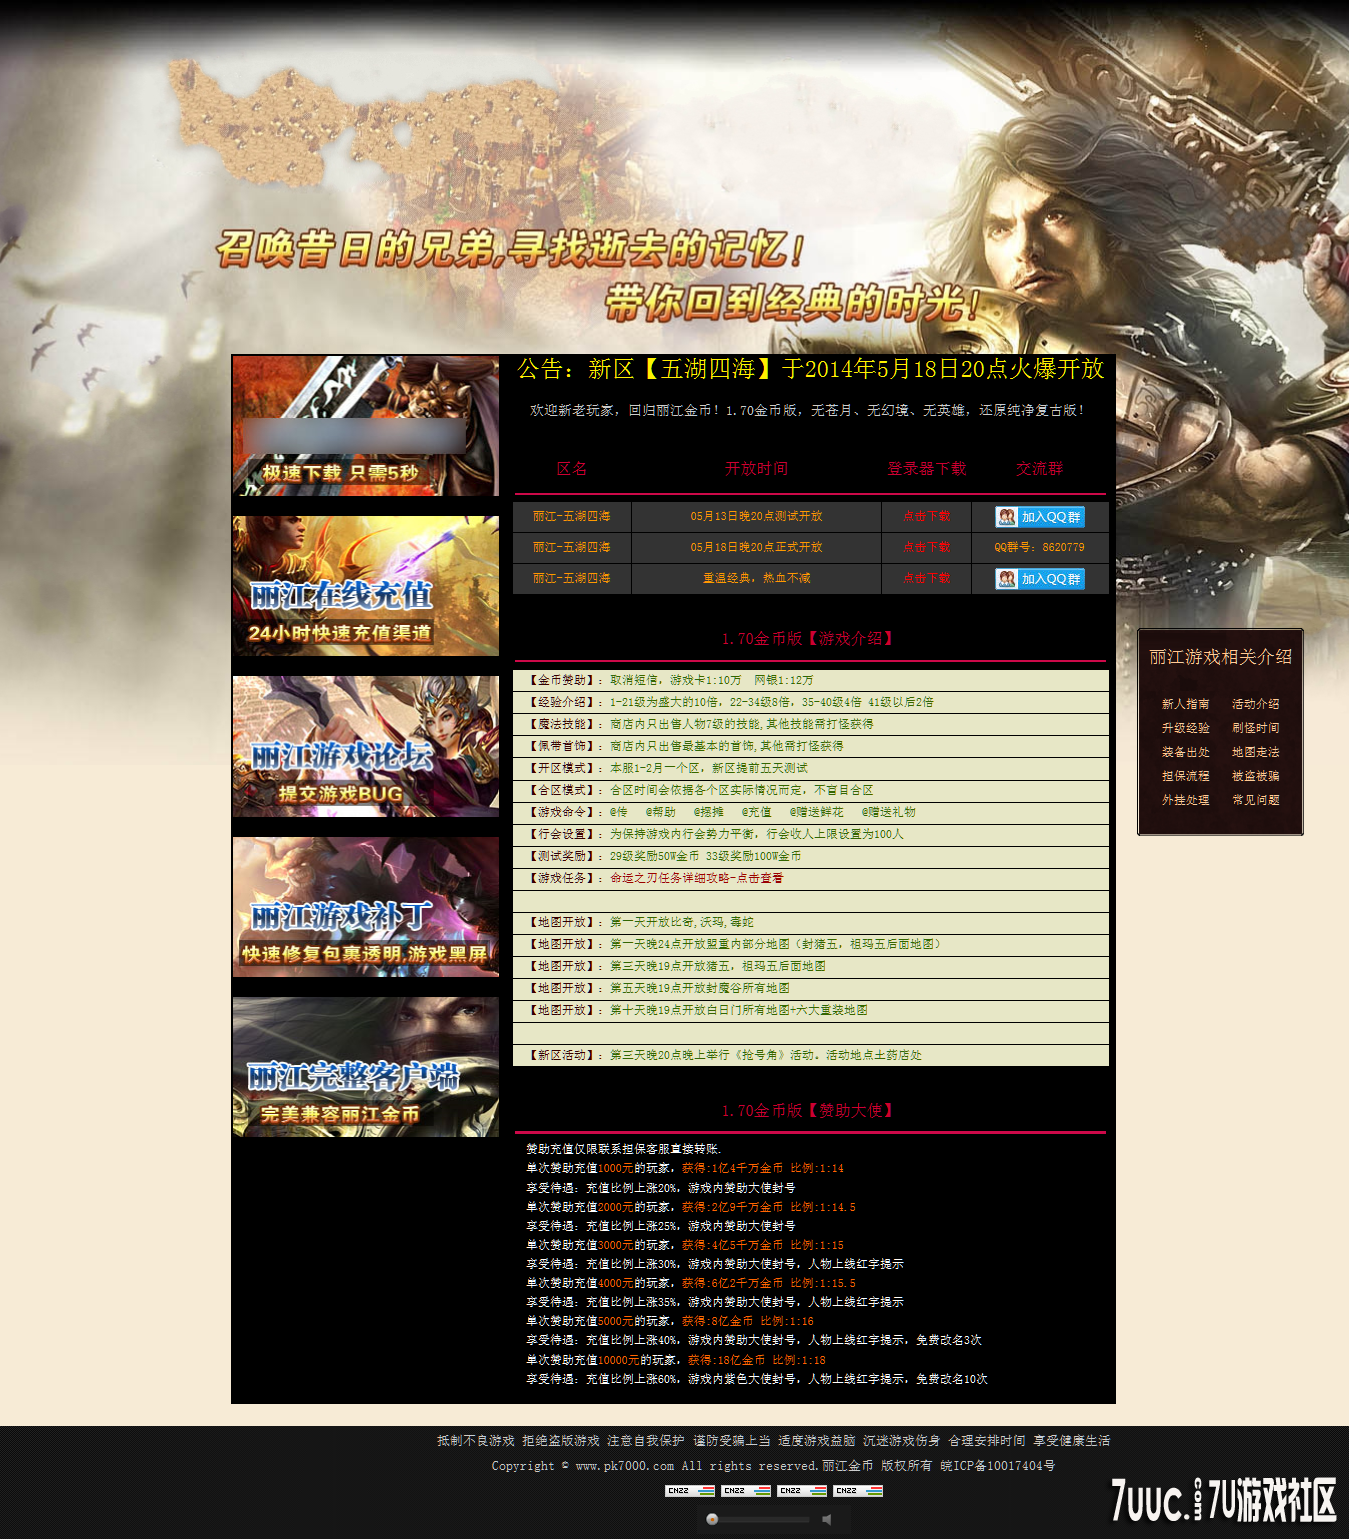Click the audio player progress slider knob
Screen dimensions: 1349x1539
pos(712,1520)
